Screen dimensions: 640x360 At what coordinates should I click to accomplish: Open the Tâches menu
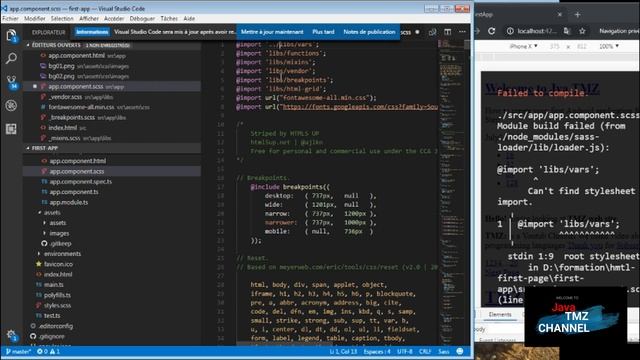pos(169,19)
